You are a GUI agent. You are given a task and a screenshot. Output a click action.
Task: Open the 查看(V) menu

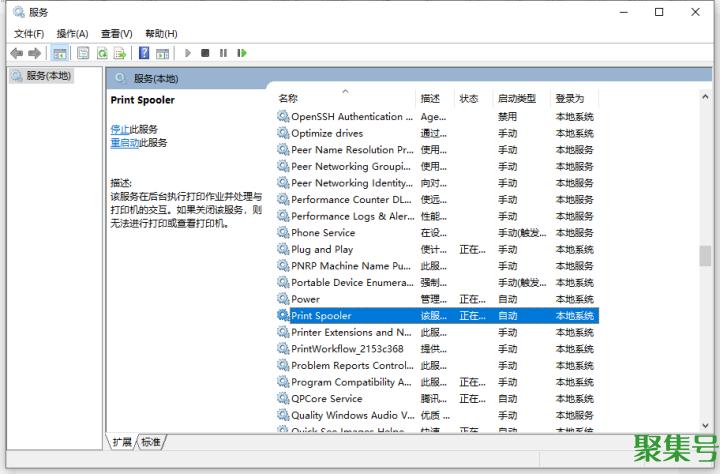(116, 33)
